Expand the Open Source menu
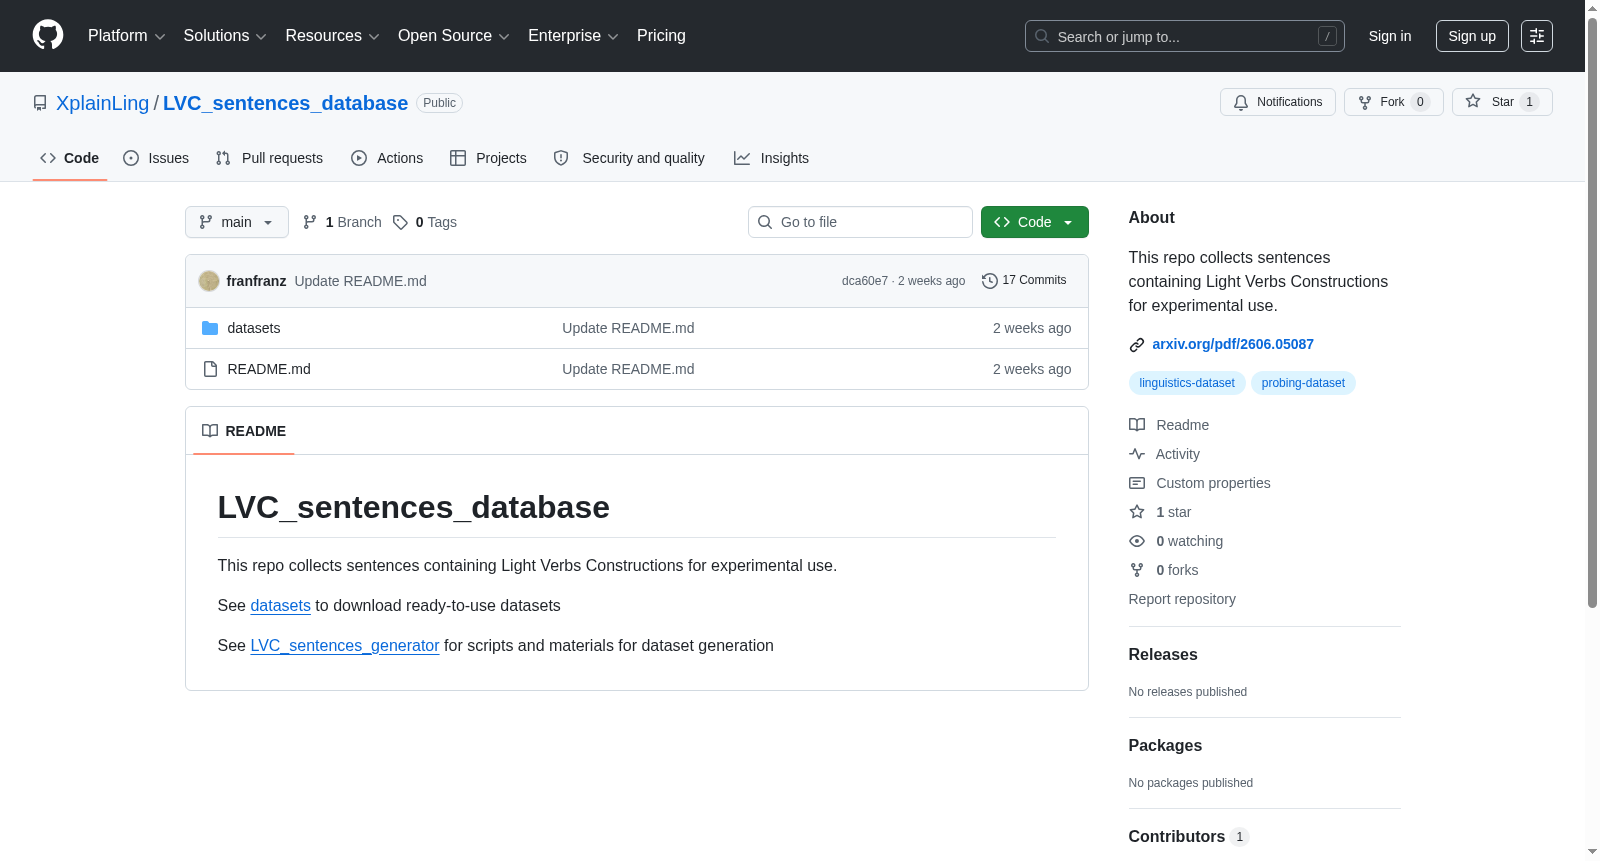The height and width of the screenshot is (861, 1600). pyautogui.click(x=453, y=36)
